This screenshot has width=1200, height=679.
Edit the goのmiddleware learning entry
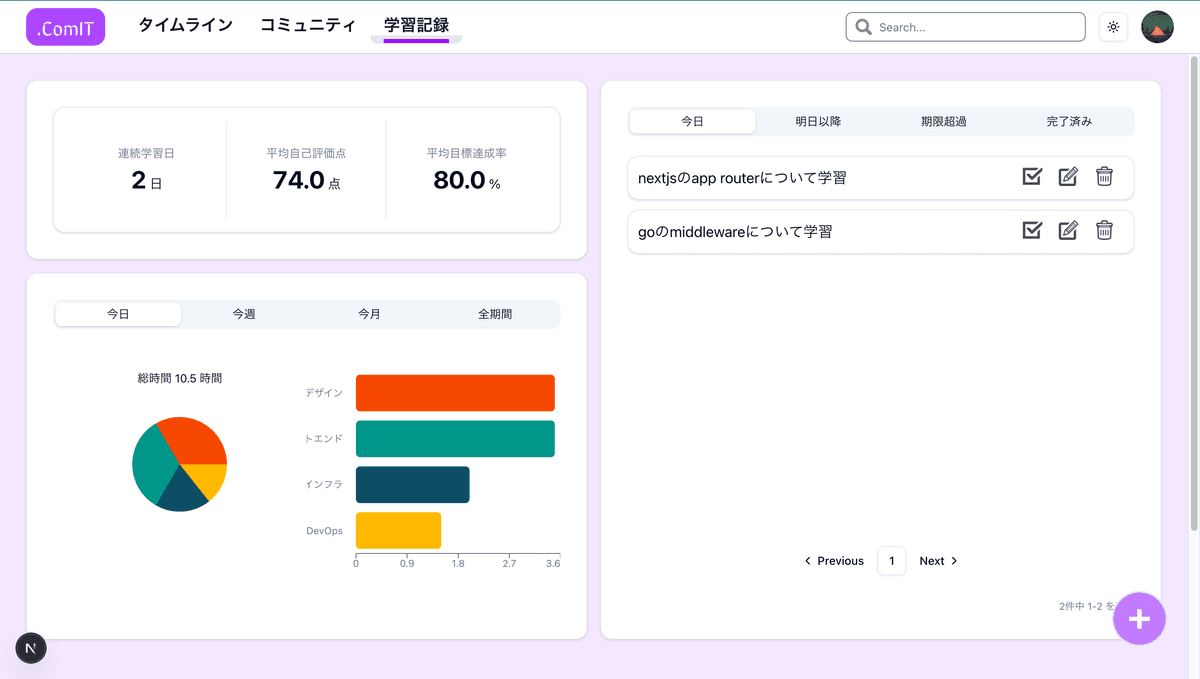[1068, 230]
